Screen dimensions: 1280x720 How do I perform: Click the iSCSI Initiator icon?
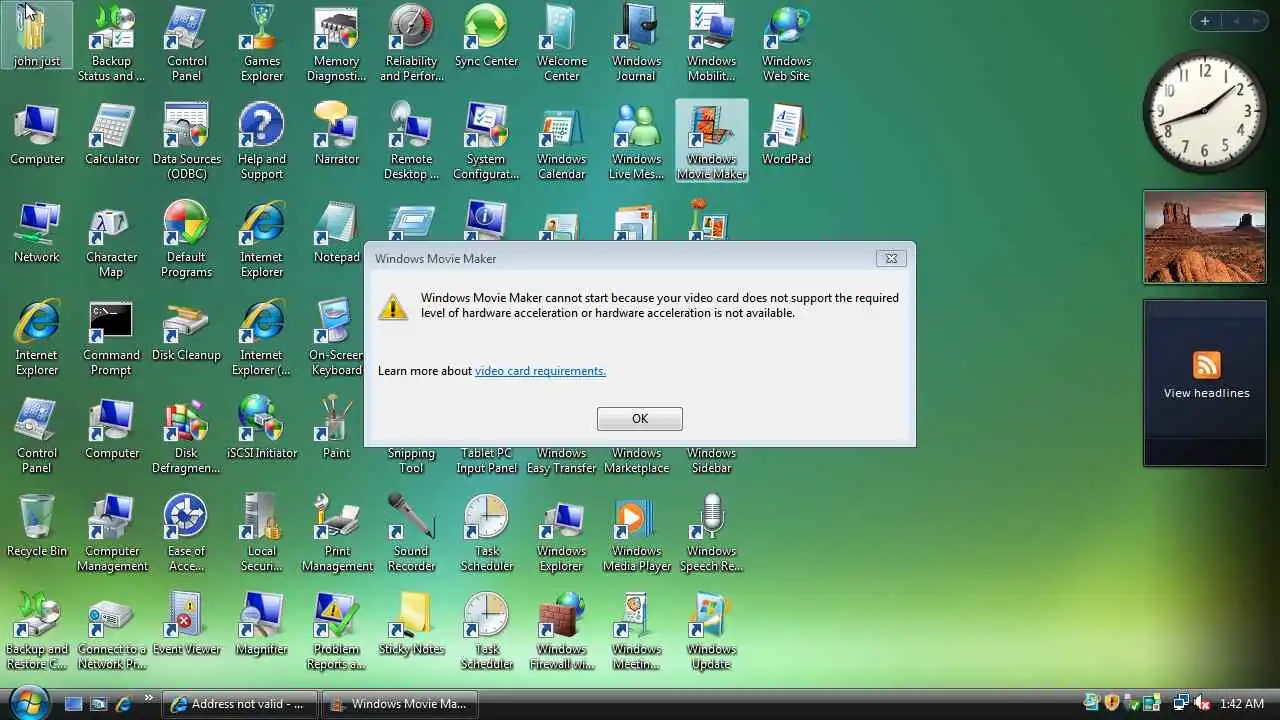(262, 428)
